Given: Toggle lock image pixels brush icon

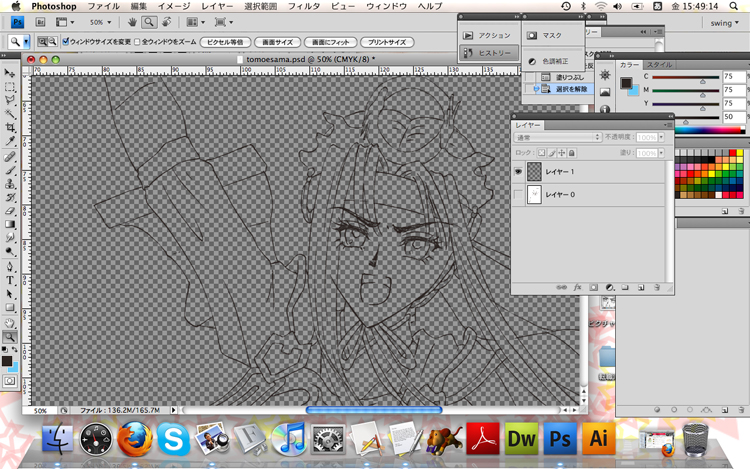Looking at the screenshot, I should (552, 153).
